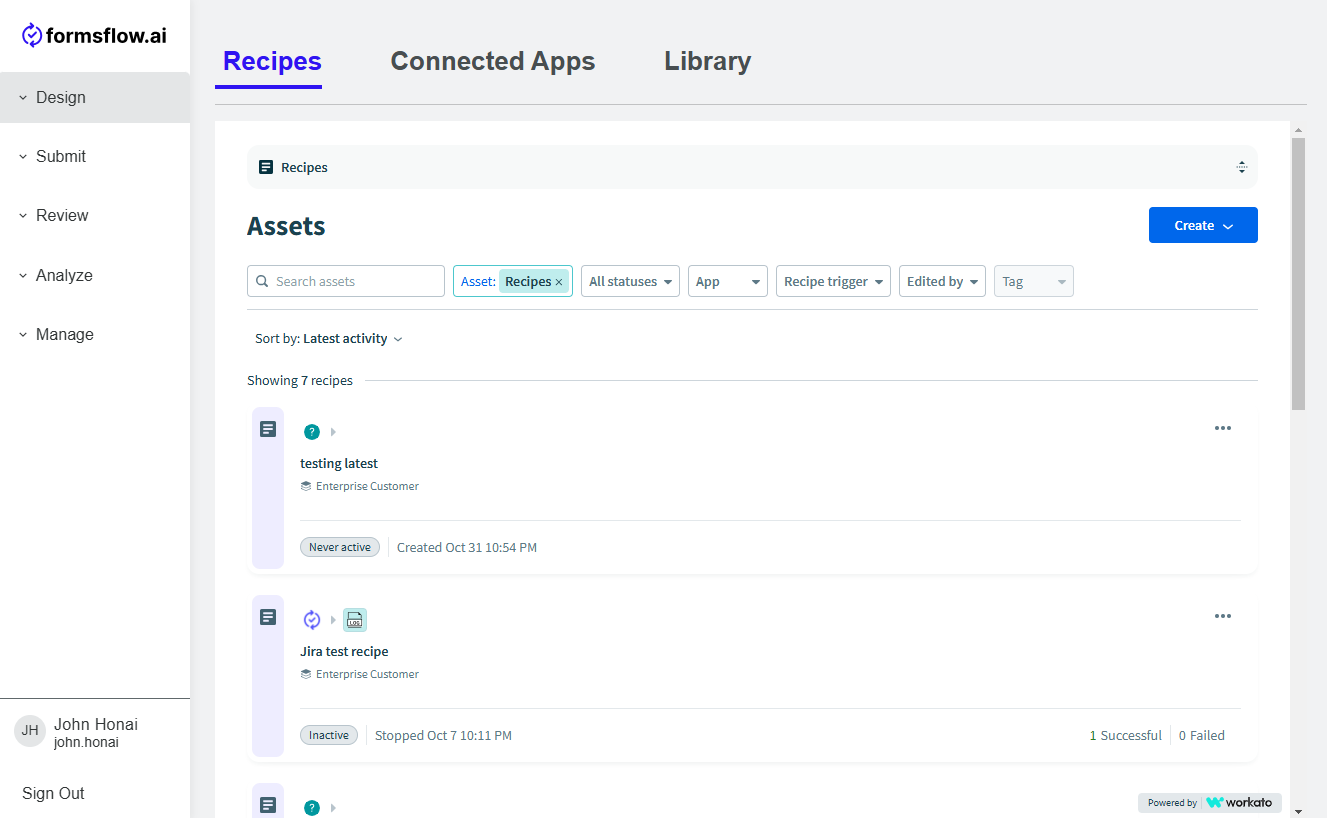
Task: Open the Create button dropdown
Action: click(1203, 225)
